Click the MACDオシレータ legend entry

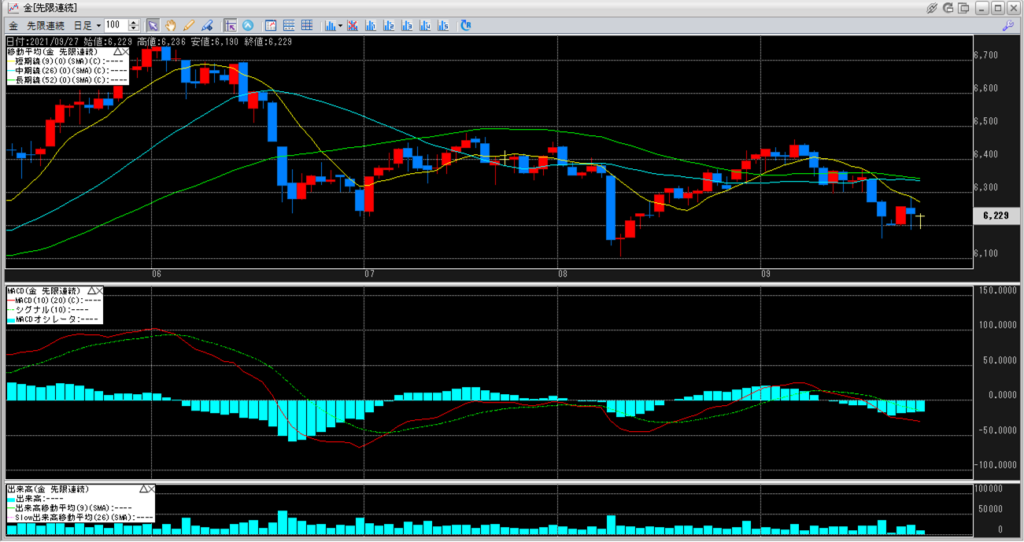click(x=54, y=319)
